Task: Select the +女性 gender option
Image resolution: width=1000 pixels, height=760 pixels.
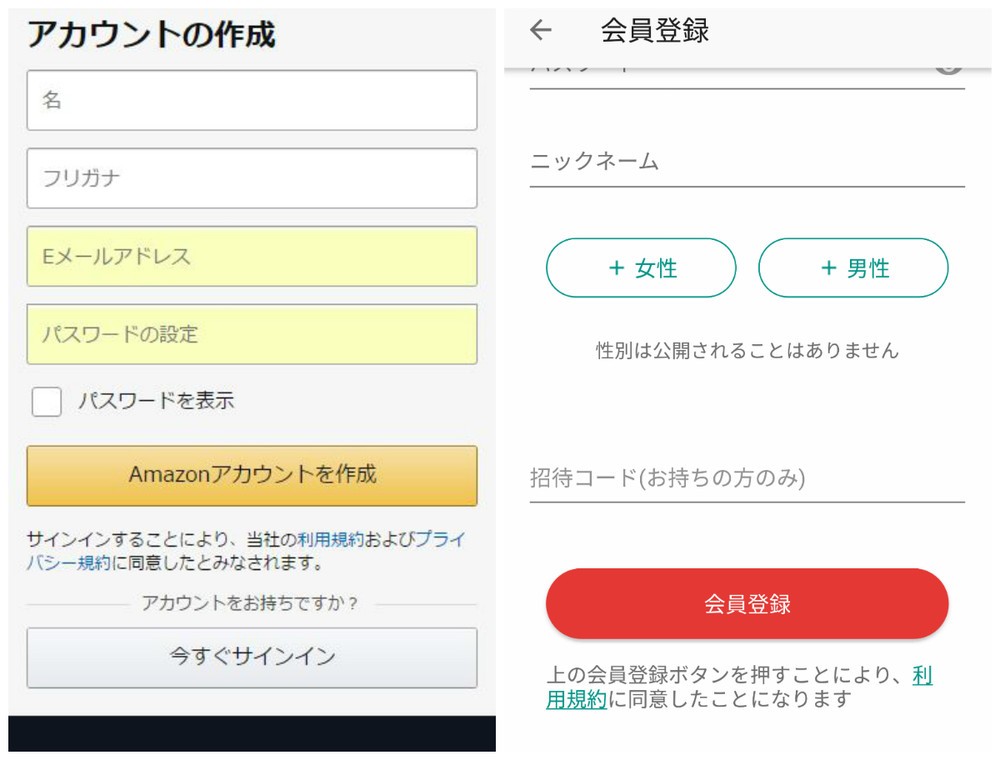Action: click(640, 268)
